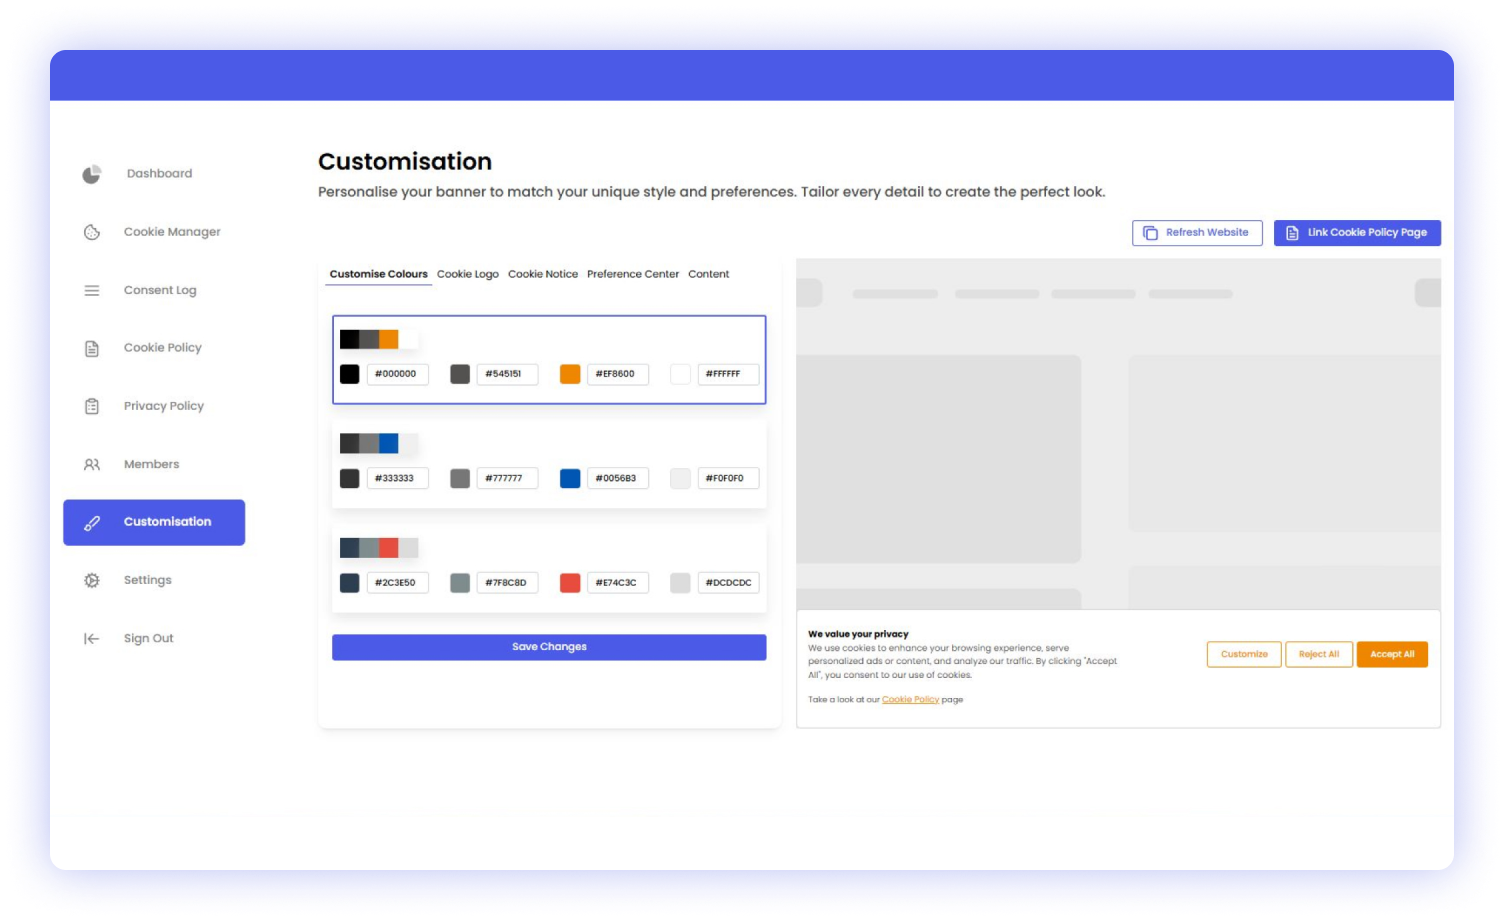Click the Sign Out arrow icon
The height and width of the screenshot is (920, 1504).
[92, 638]
